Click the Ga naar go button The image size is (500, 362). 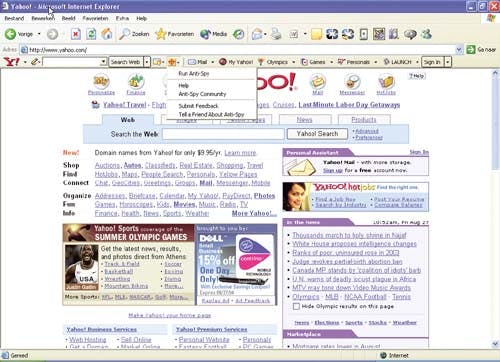coord(481,50)
